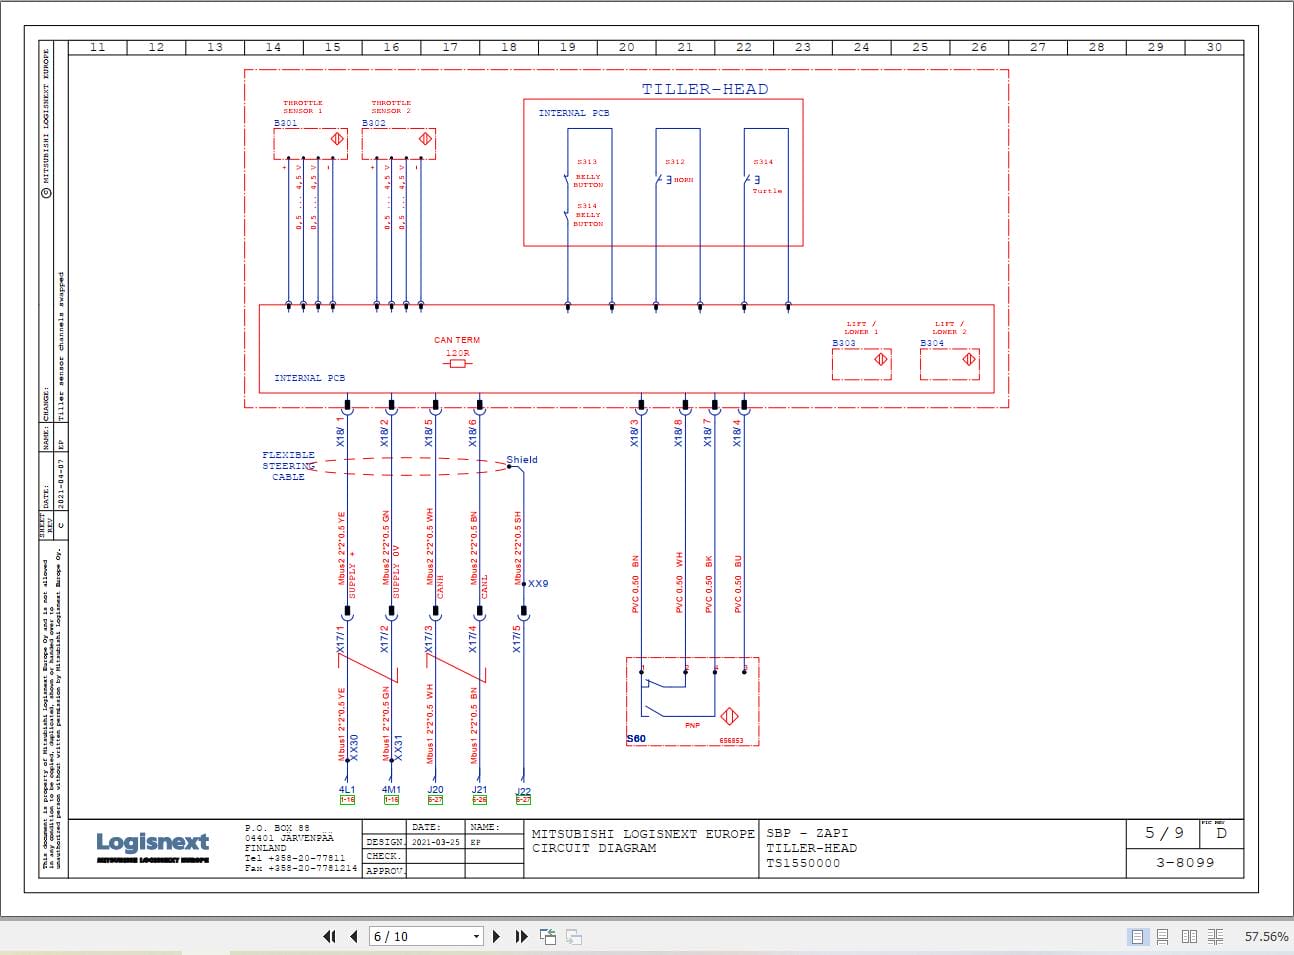
Task: Click the INTERNAL PCB label in lower box
Action: pos(310,378)
